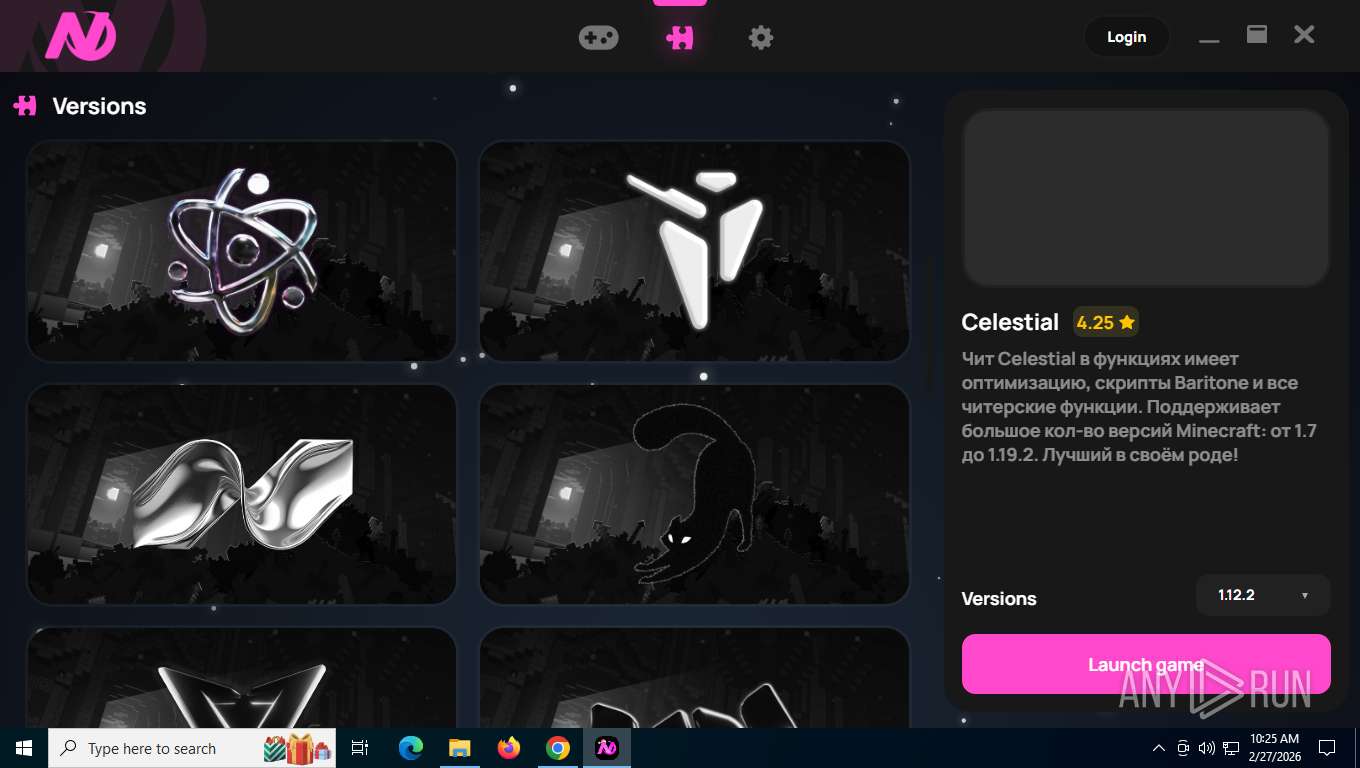
Task: Click the Versions heading puzzle icon
Action: [x=25, y=105]
